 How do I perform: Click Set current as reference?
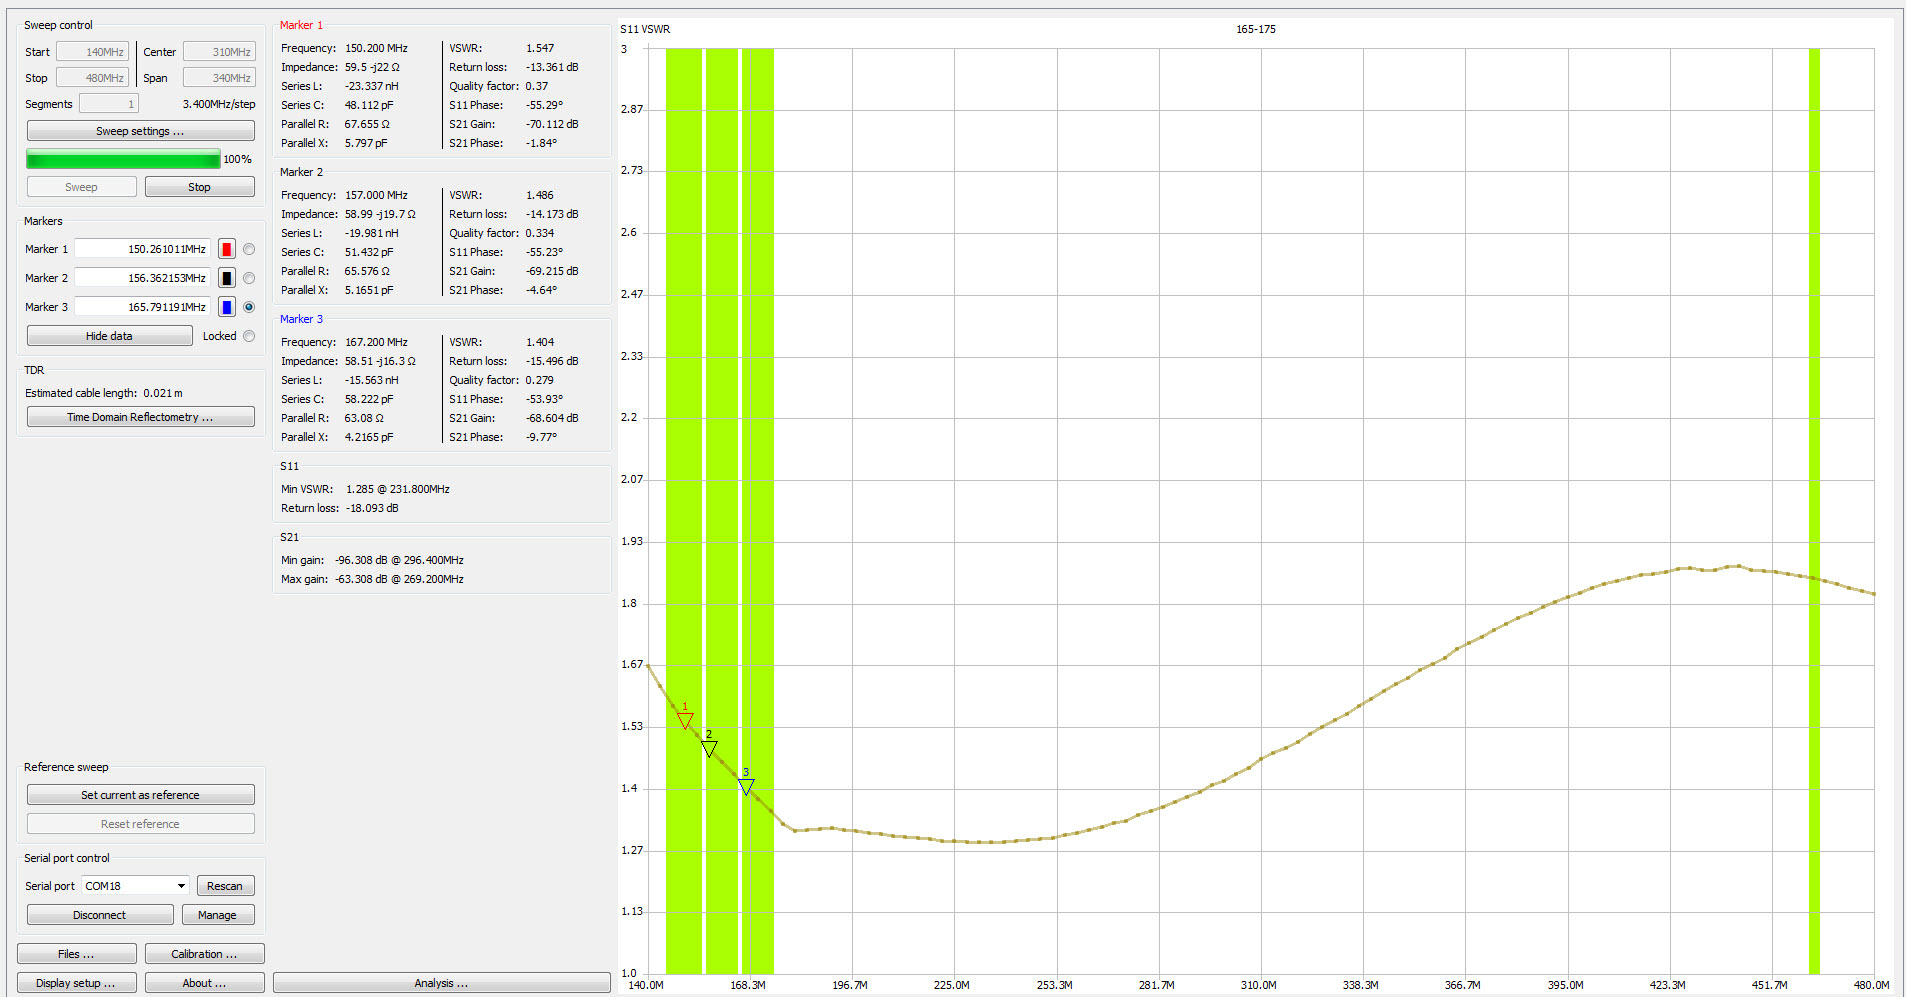[140, 795]
